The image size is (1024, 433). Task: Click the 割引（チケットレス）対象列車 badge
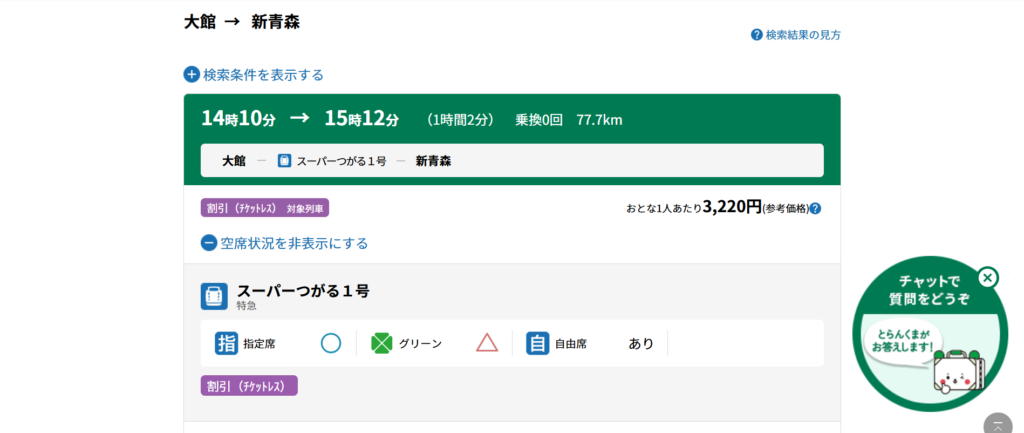point(265,208)
